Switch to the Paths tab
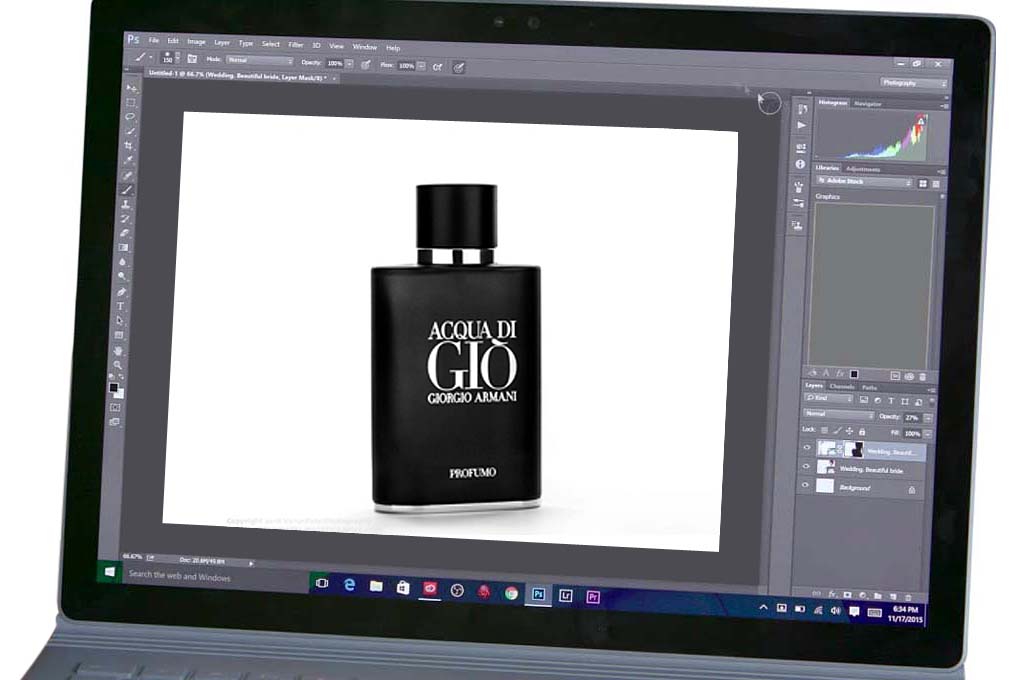 point(869,387)
